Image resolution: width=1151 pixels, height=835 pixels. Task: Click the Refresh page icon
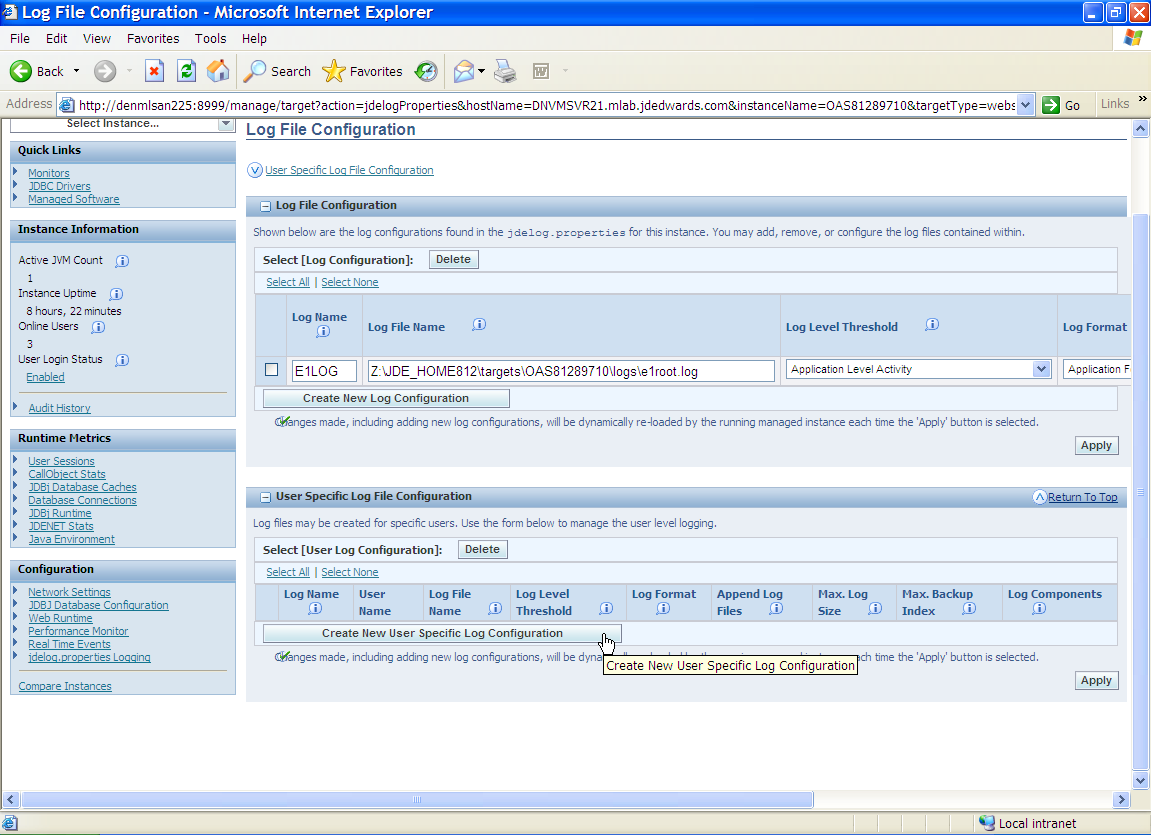(x=186, y=71)
